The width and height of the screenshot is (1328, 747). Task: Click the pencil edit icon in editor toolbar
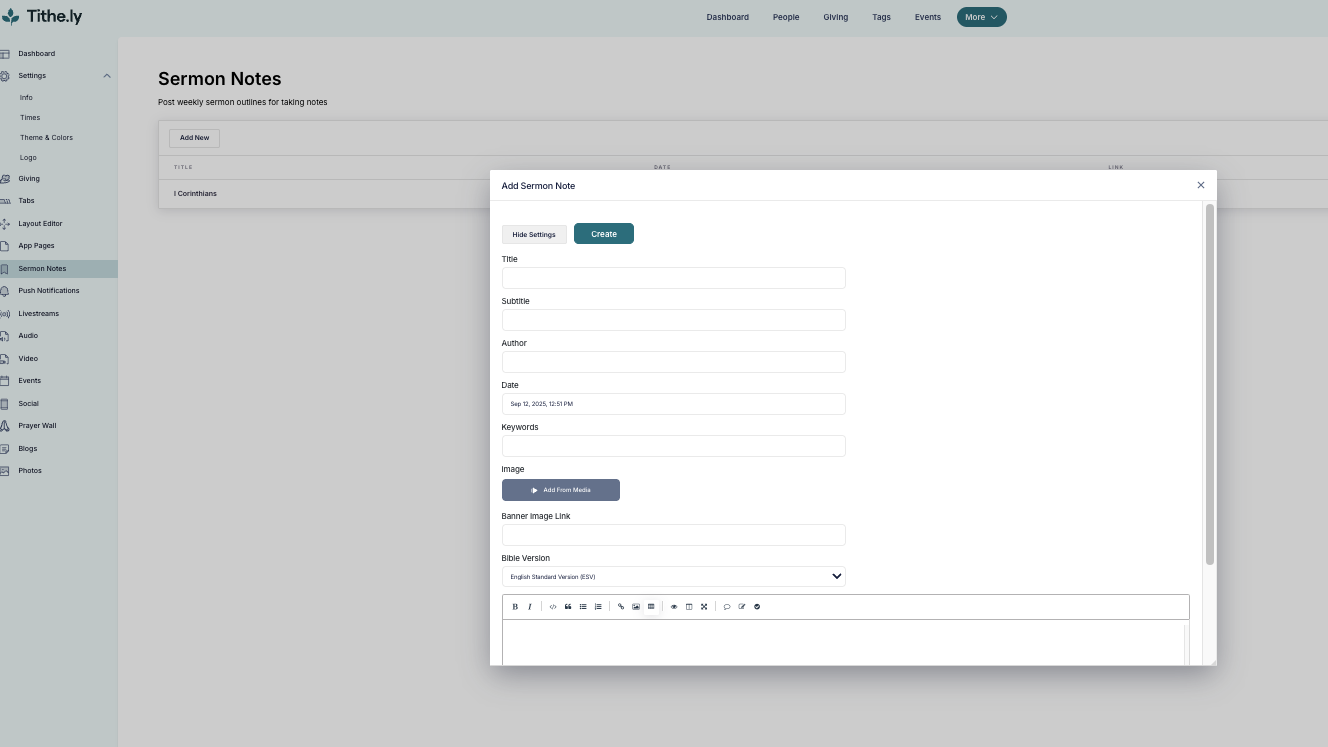tap(742, 607)
